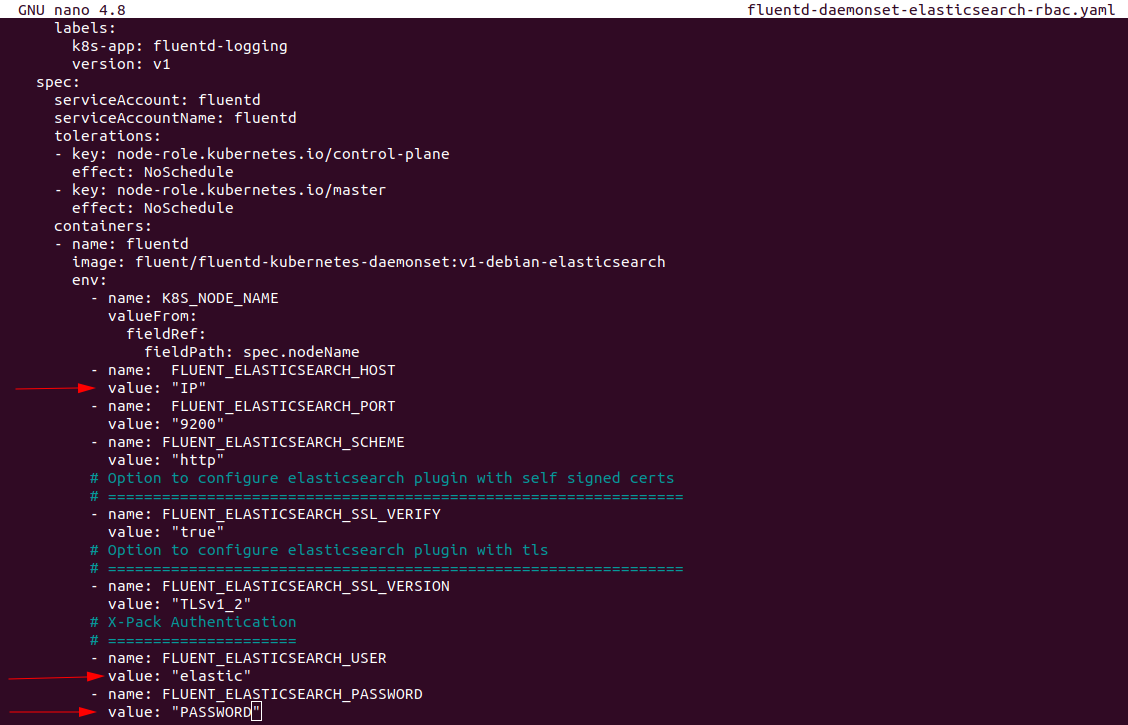Click the FLUENT_ELASTICSEARCH_SSL_VERIFY name line

click(x=265, y=514)
